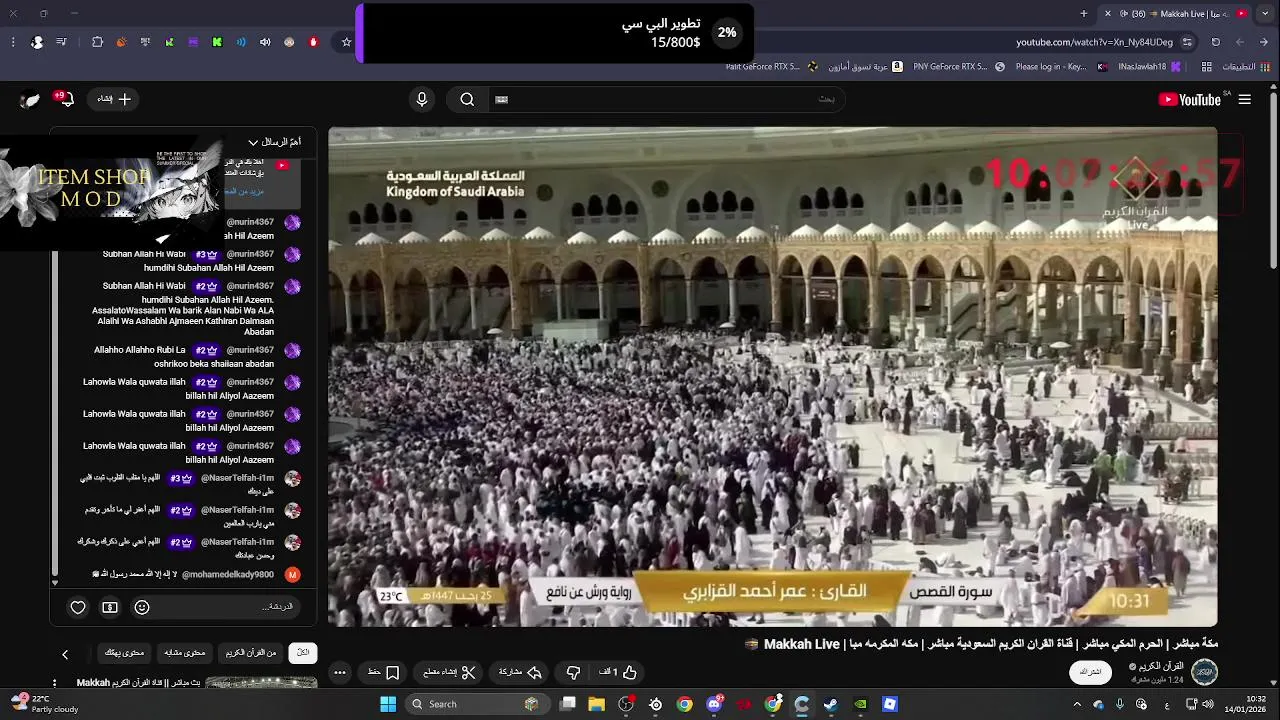Open the YouTube notifications bell
1280x720 pixels.
coord(67,99)
